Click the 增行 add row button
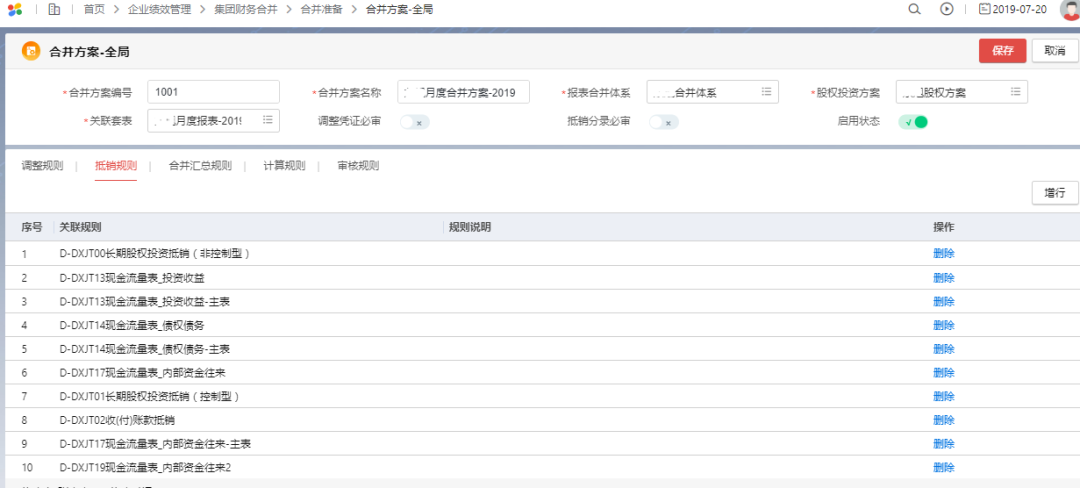This screenshot has height=488, width=1080. point(1054,193)
